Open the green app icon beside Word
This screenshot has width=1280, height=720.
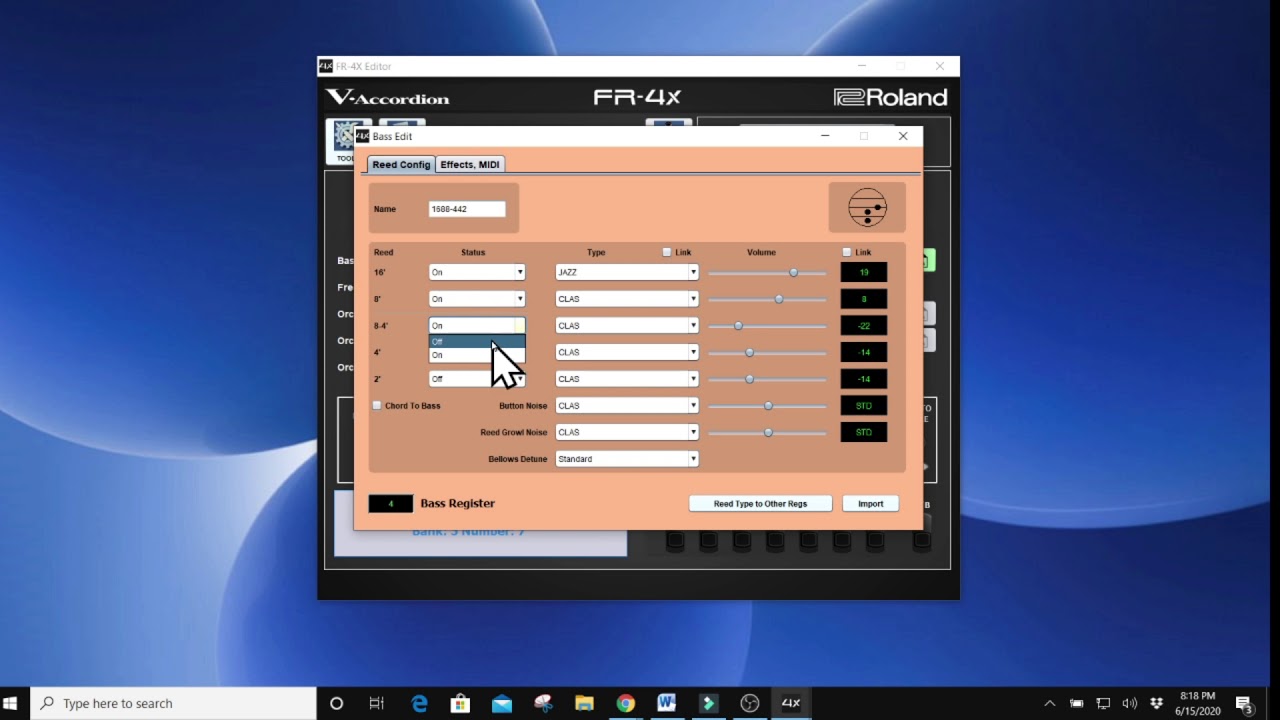[x=708, y=703]
